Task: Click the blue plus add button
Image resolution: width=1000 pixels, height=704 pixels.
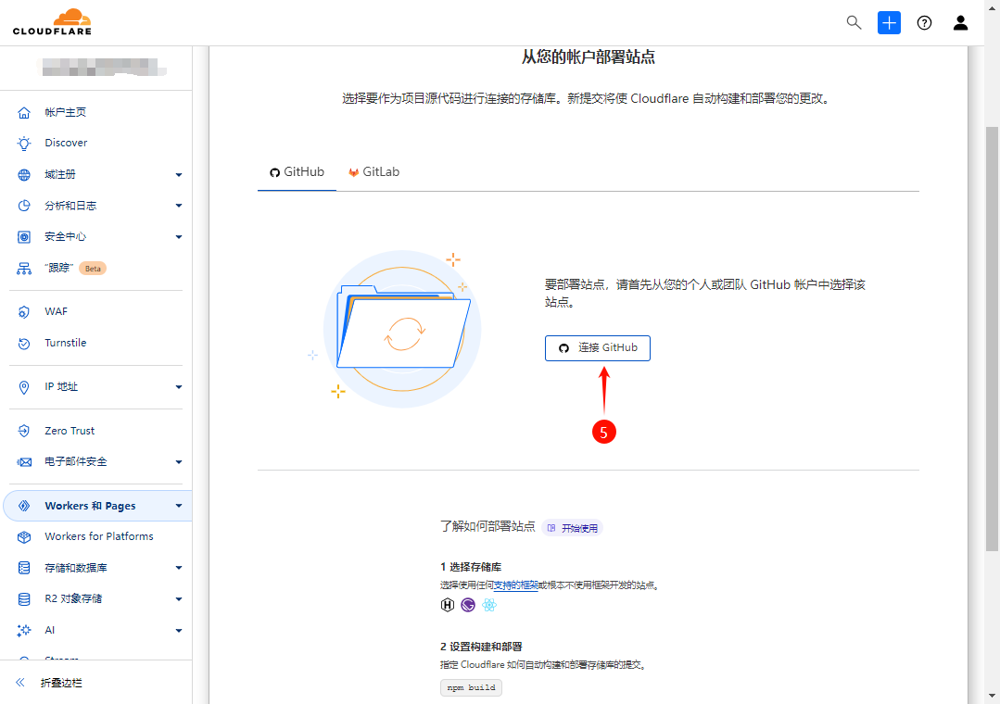Action: [889, 23]
